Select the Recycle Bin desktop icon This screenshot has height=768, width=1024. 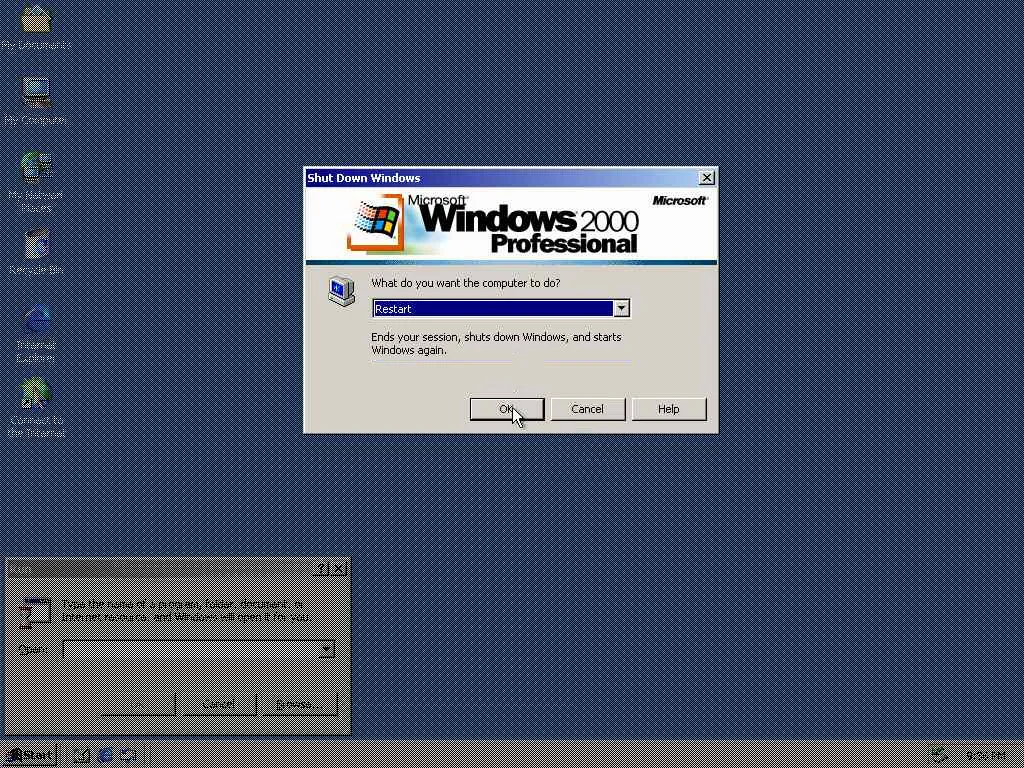(36, 252)
